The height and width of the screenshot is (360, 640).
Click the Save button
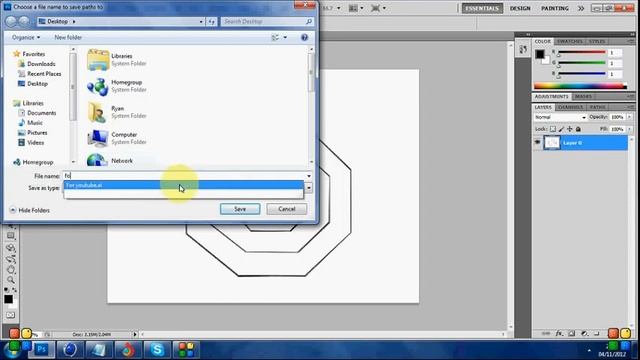click(240, 209)
